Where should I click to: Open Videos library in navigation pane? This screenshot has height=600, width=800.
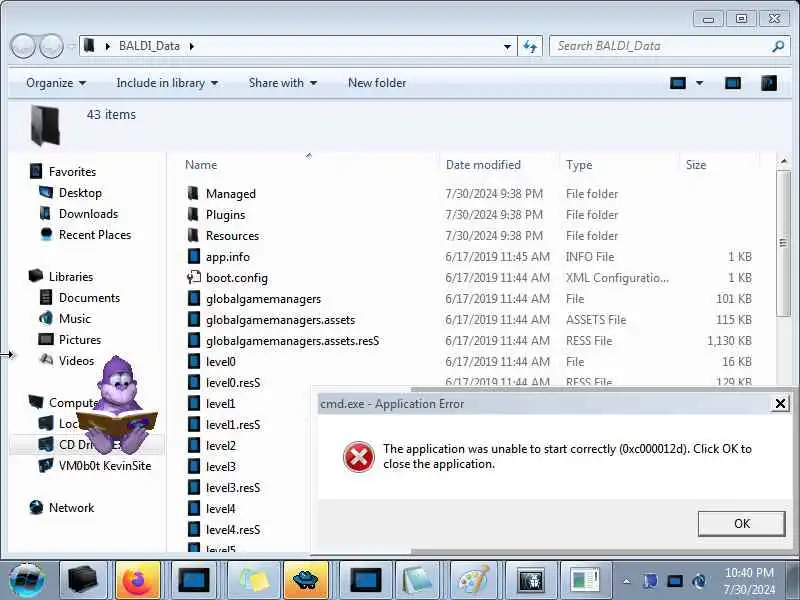(x=77, y=360)
